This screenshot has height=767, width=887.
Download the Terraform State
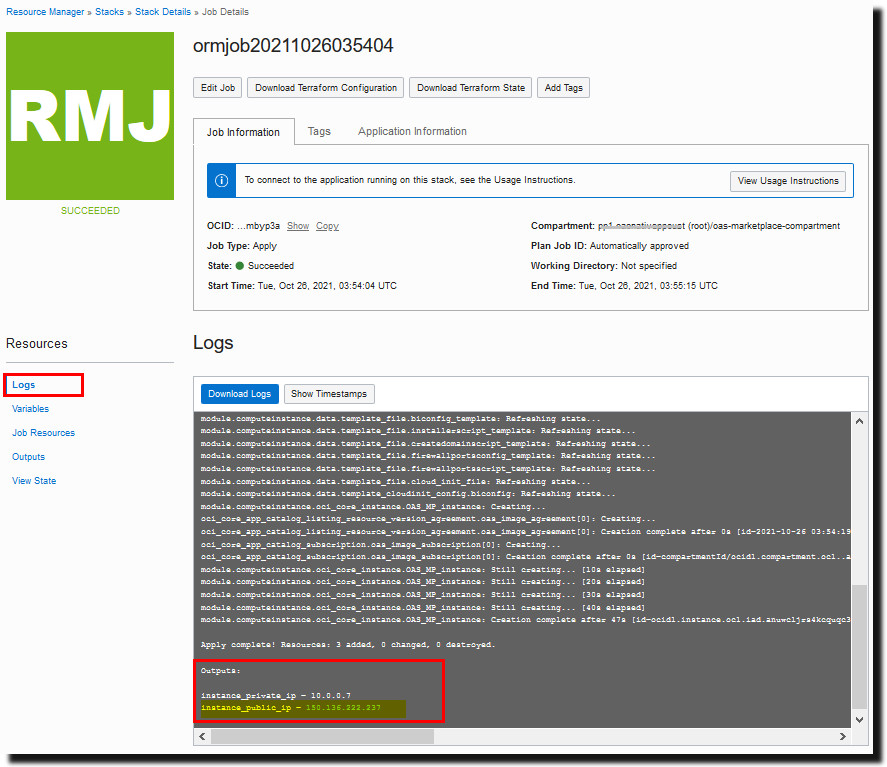pos(470,87)
